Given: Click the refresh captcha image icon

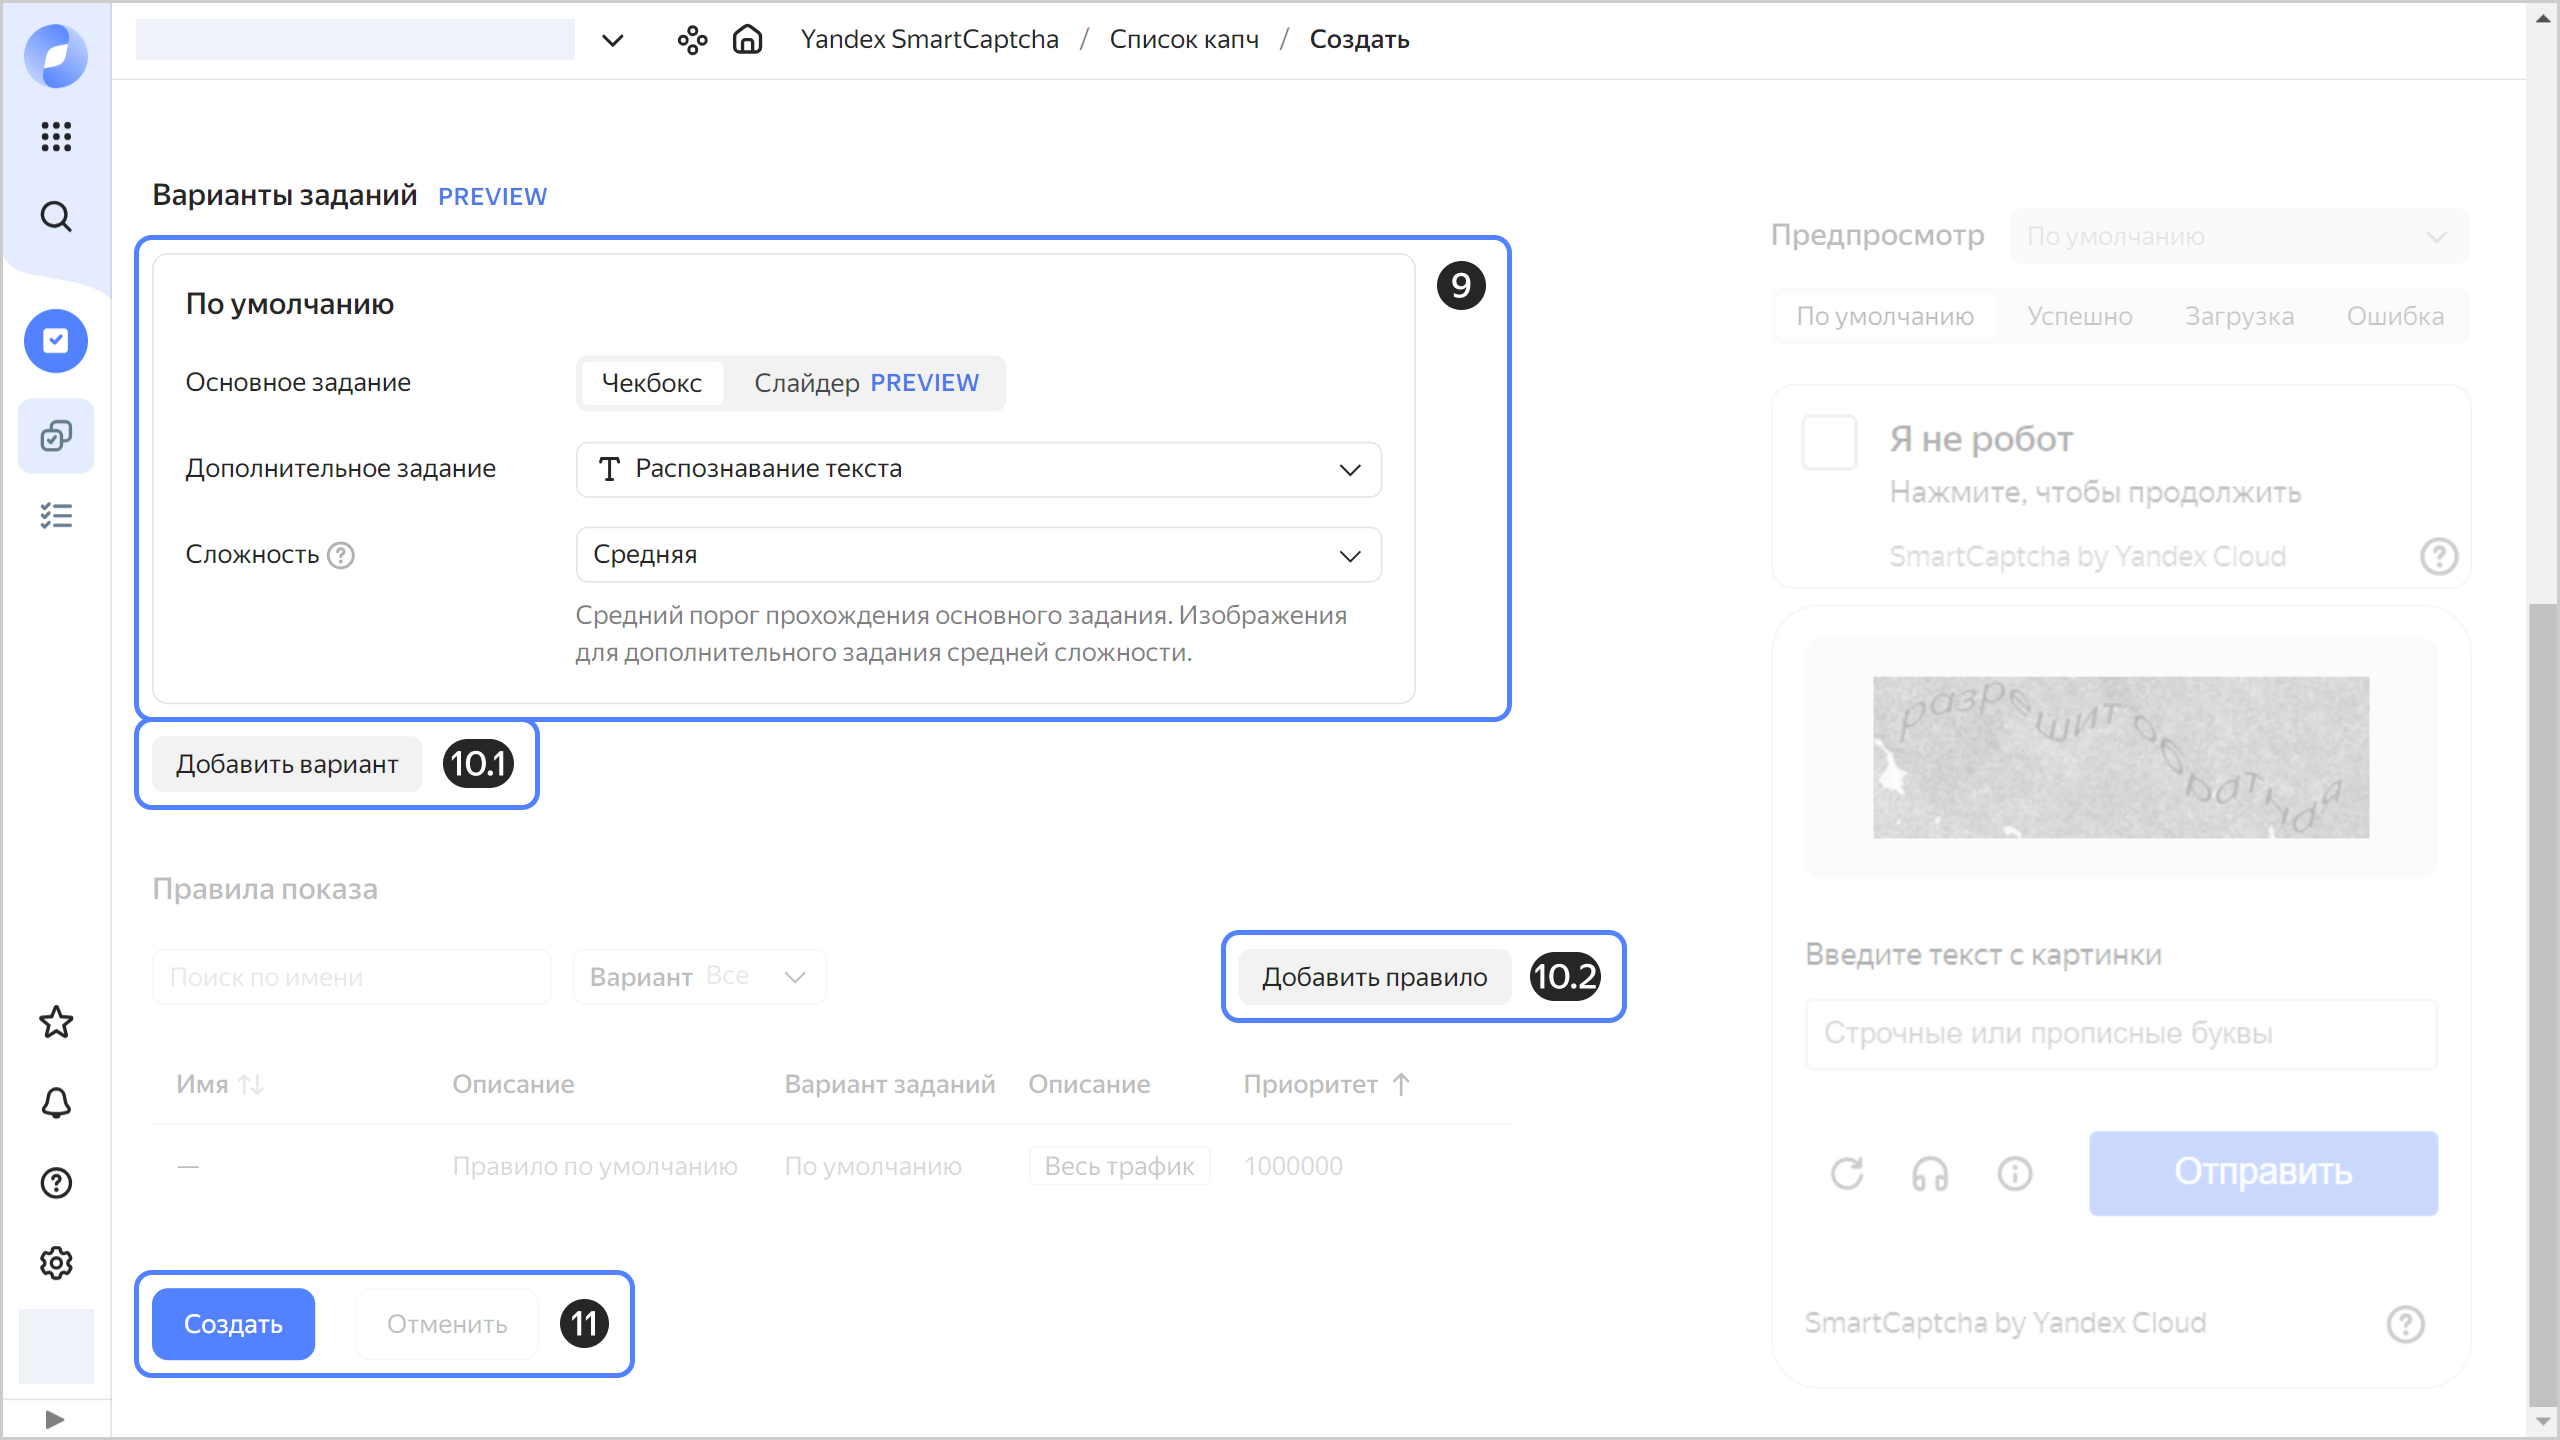Looking at the screenshot, I should [x=1847, y=1173].
